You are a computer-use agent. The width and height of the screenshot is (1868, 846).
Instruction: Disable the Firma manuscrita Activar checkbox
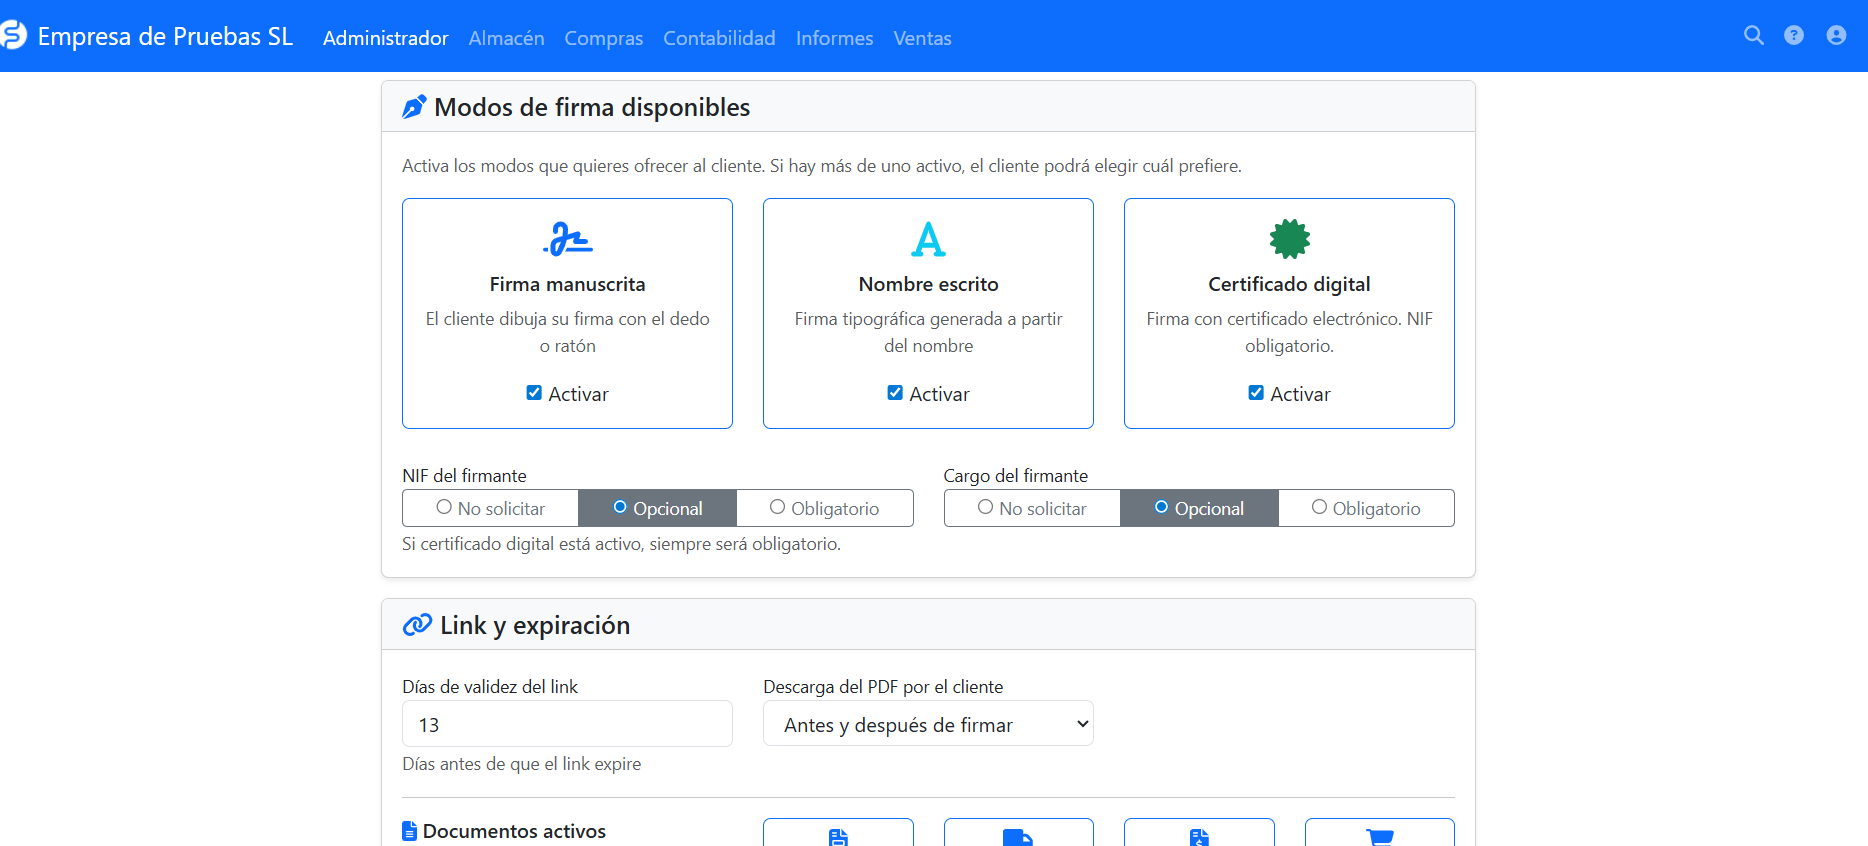[x=534, y=393]
